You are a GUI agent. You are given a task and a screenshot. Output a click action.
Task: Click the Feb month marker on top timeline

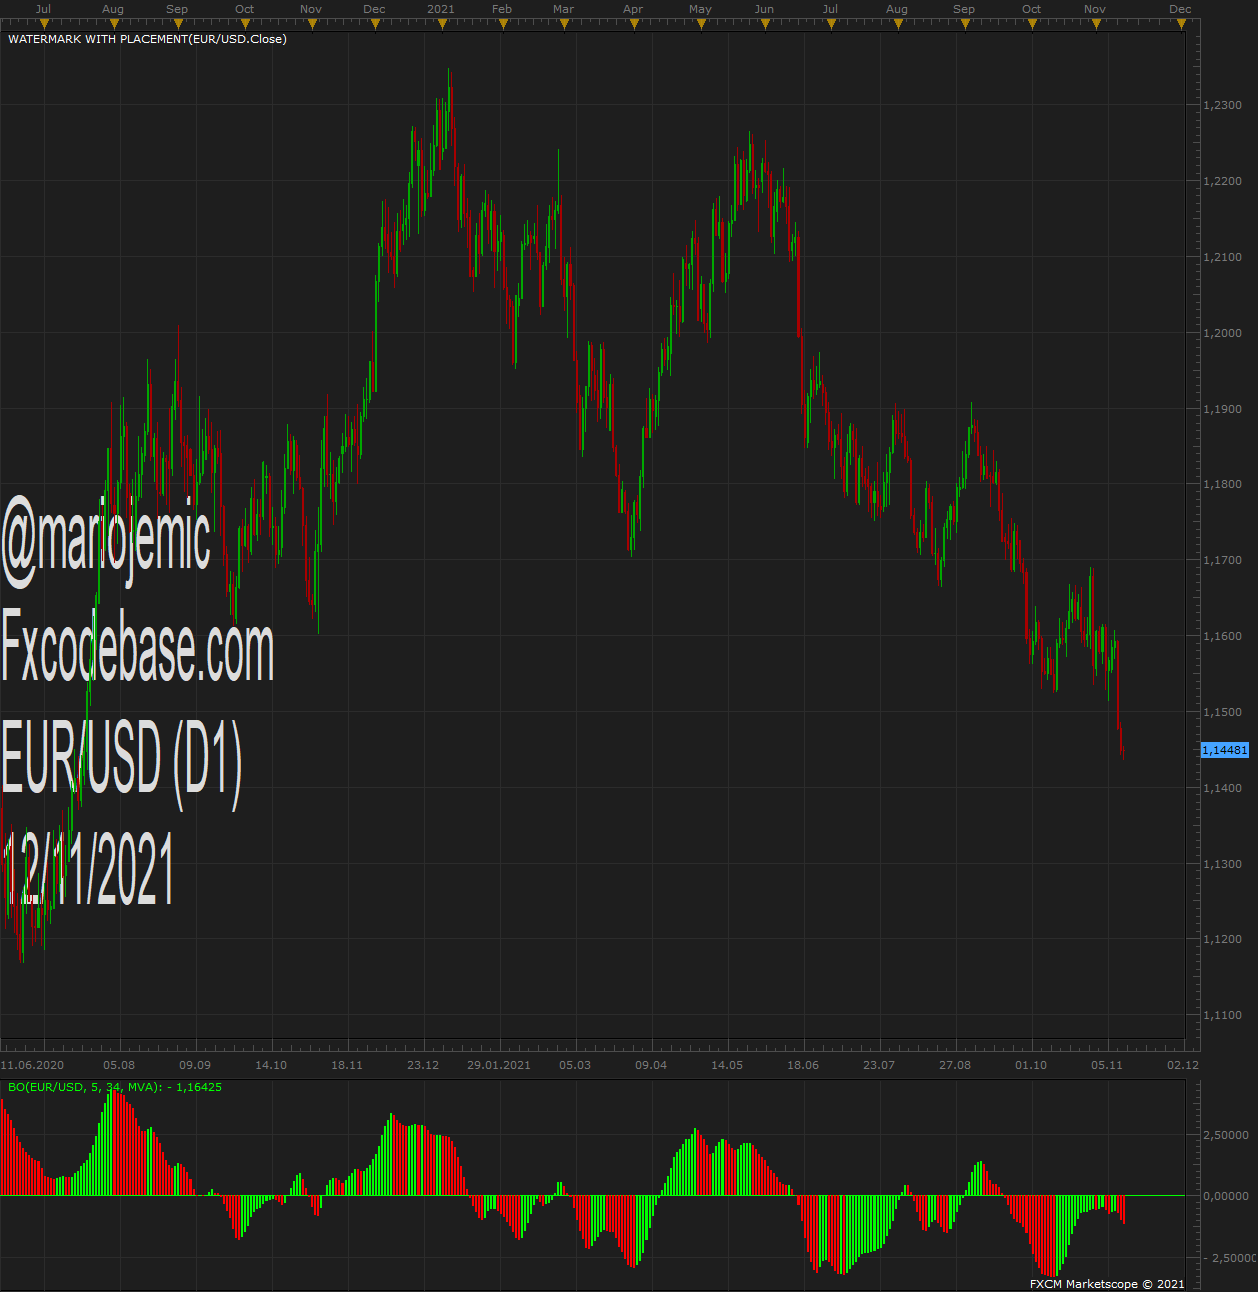pyautogui.click(x=502, y=9)
